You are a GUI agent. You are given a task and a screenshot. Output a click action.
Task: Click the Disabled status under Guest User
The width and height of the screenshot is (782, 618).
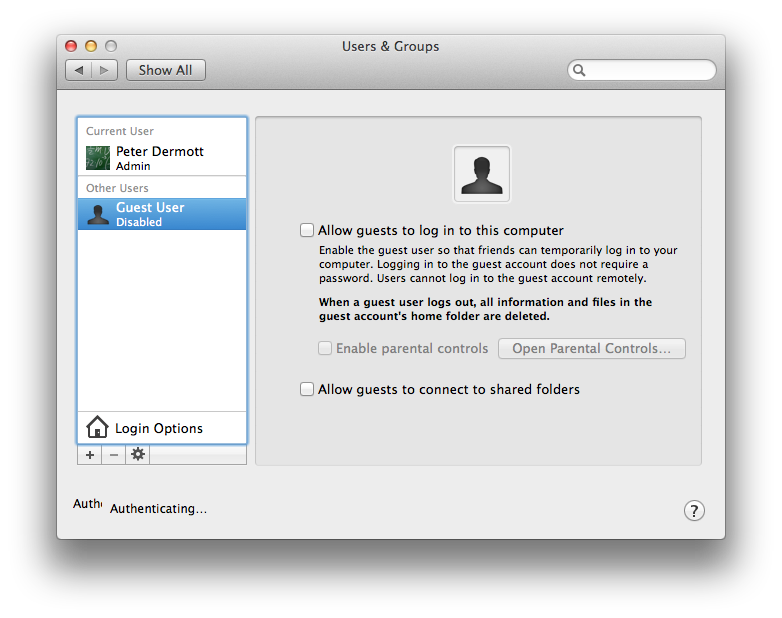click(x=139, y=222)
